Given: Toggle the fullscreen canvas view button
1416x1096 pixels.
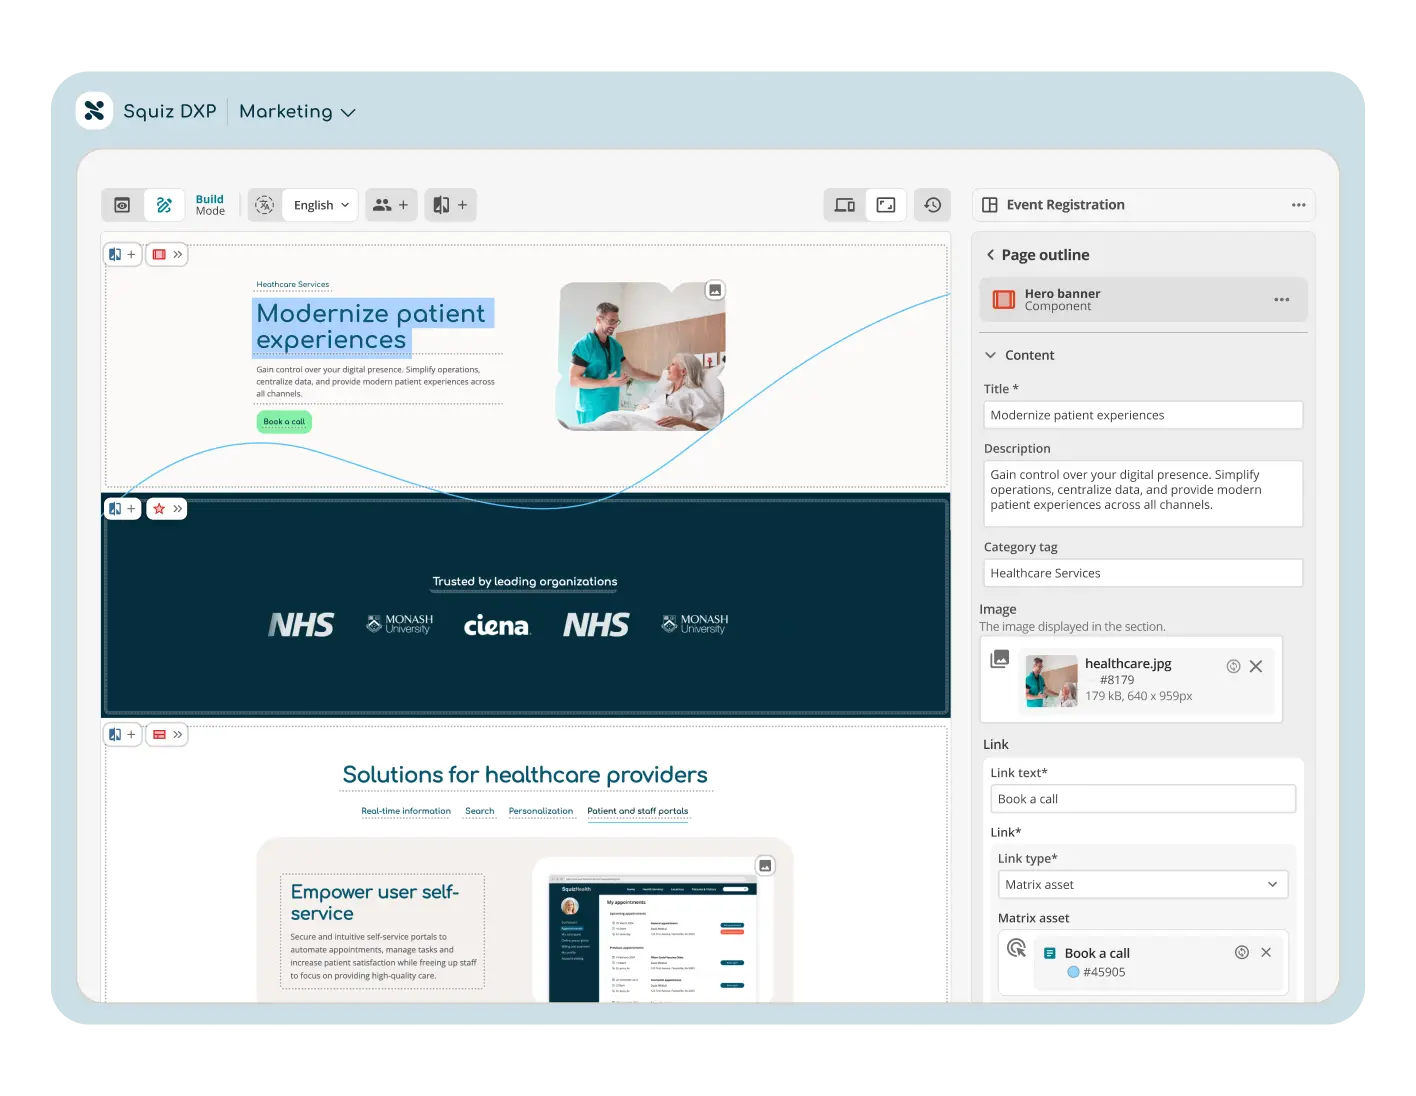Looking at the screenshot, I should 886,205.
